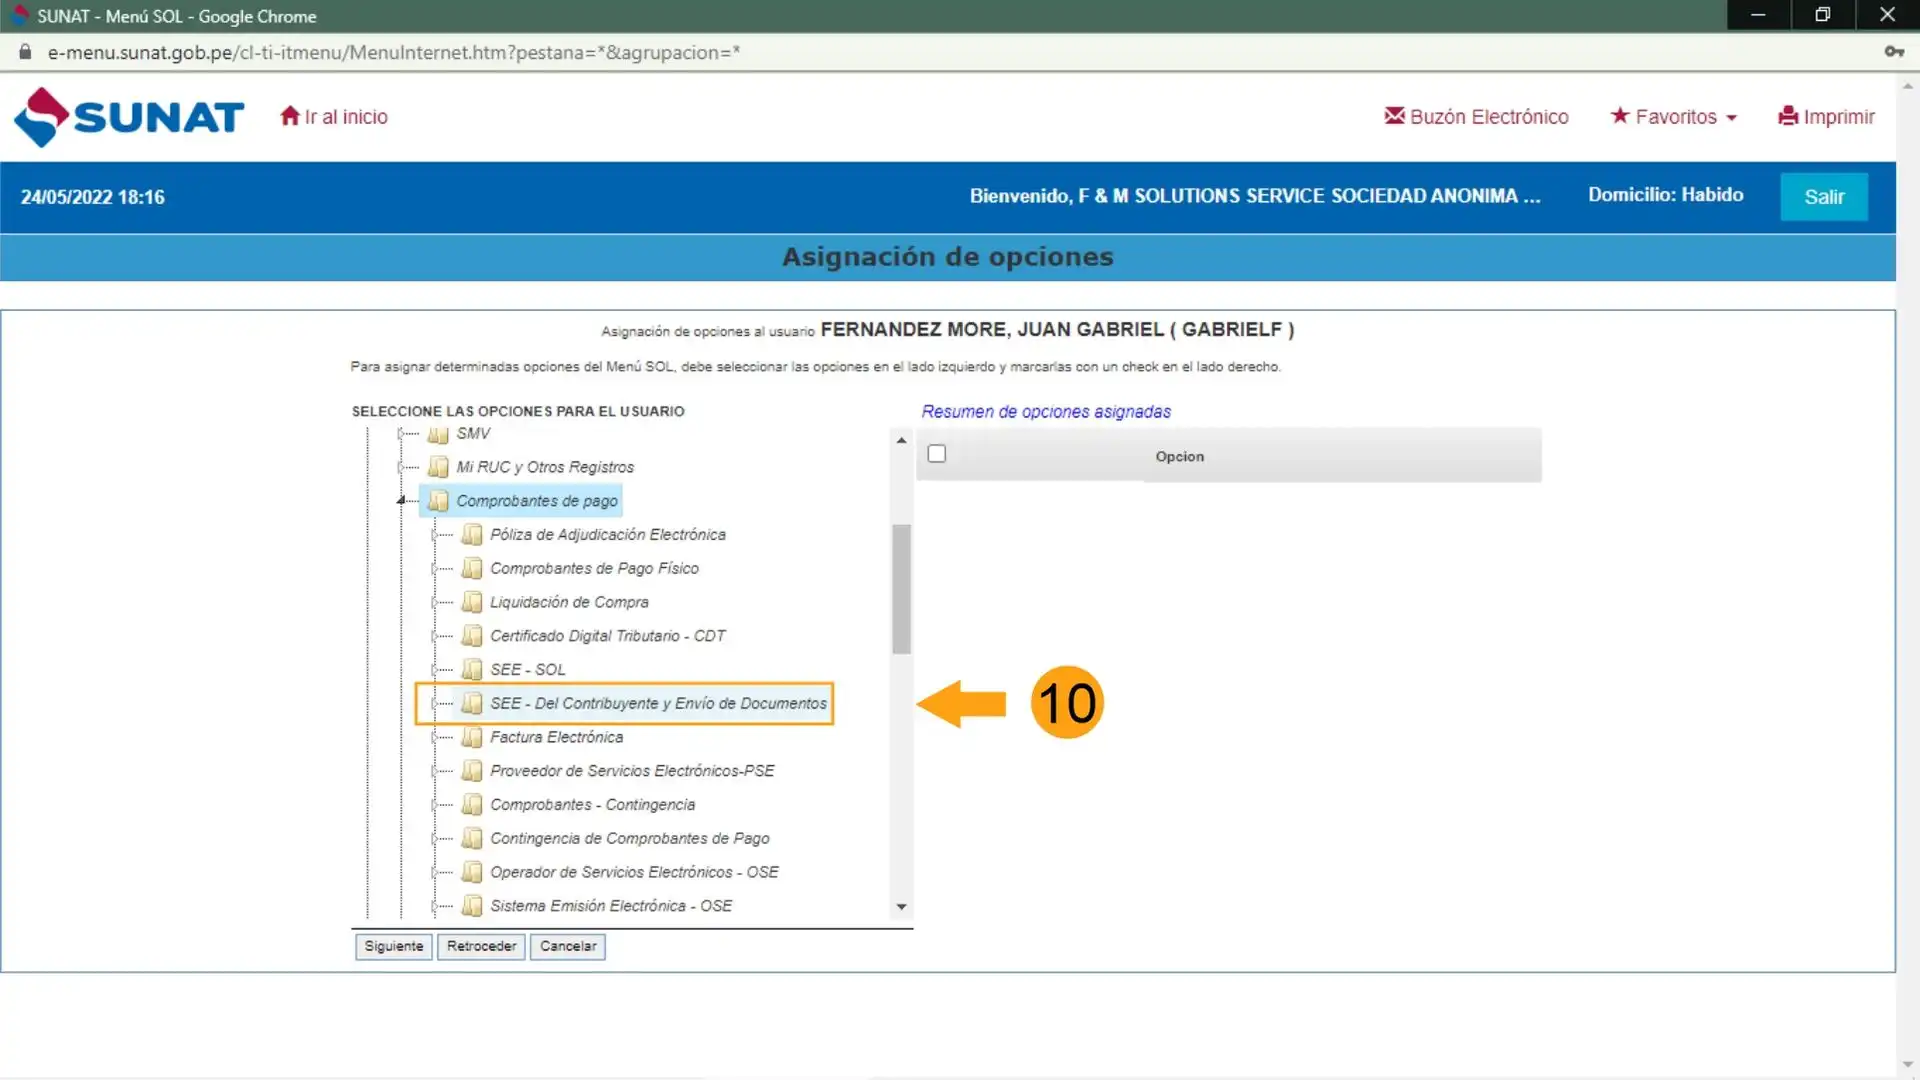Viewport: 1920px width, 1080px height.
Task: Select Sistema Emisión Electrónica - OSE item
Action: click(611, 906)
